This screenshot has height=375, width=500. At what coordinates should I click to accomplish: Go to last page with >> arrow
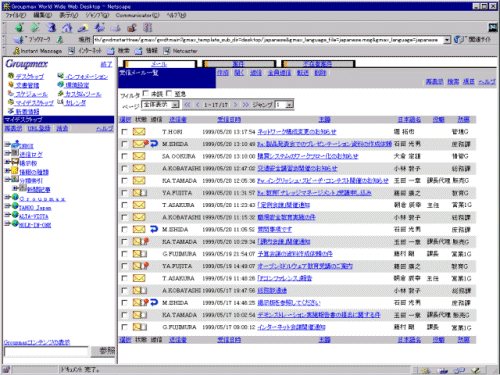(x=246, y=105)
